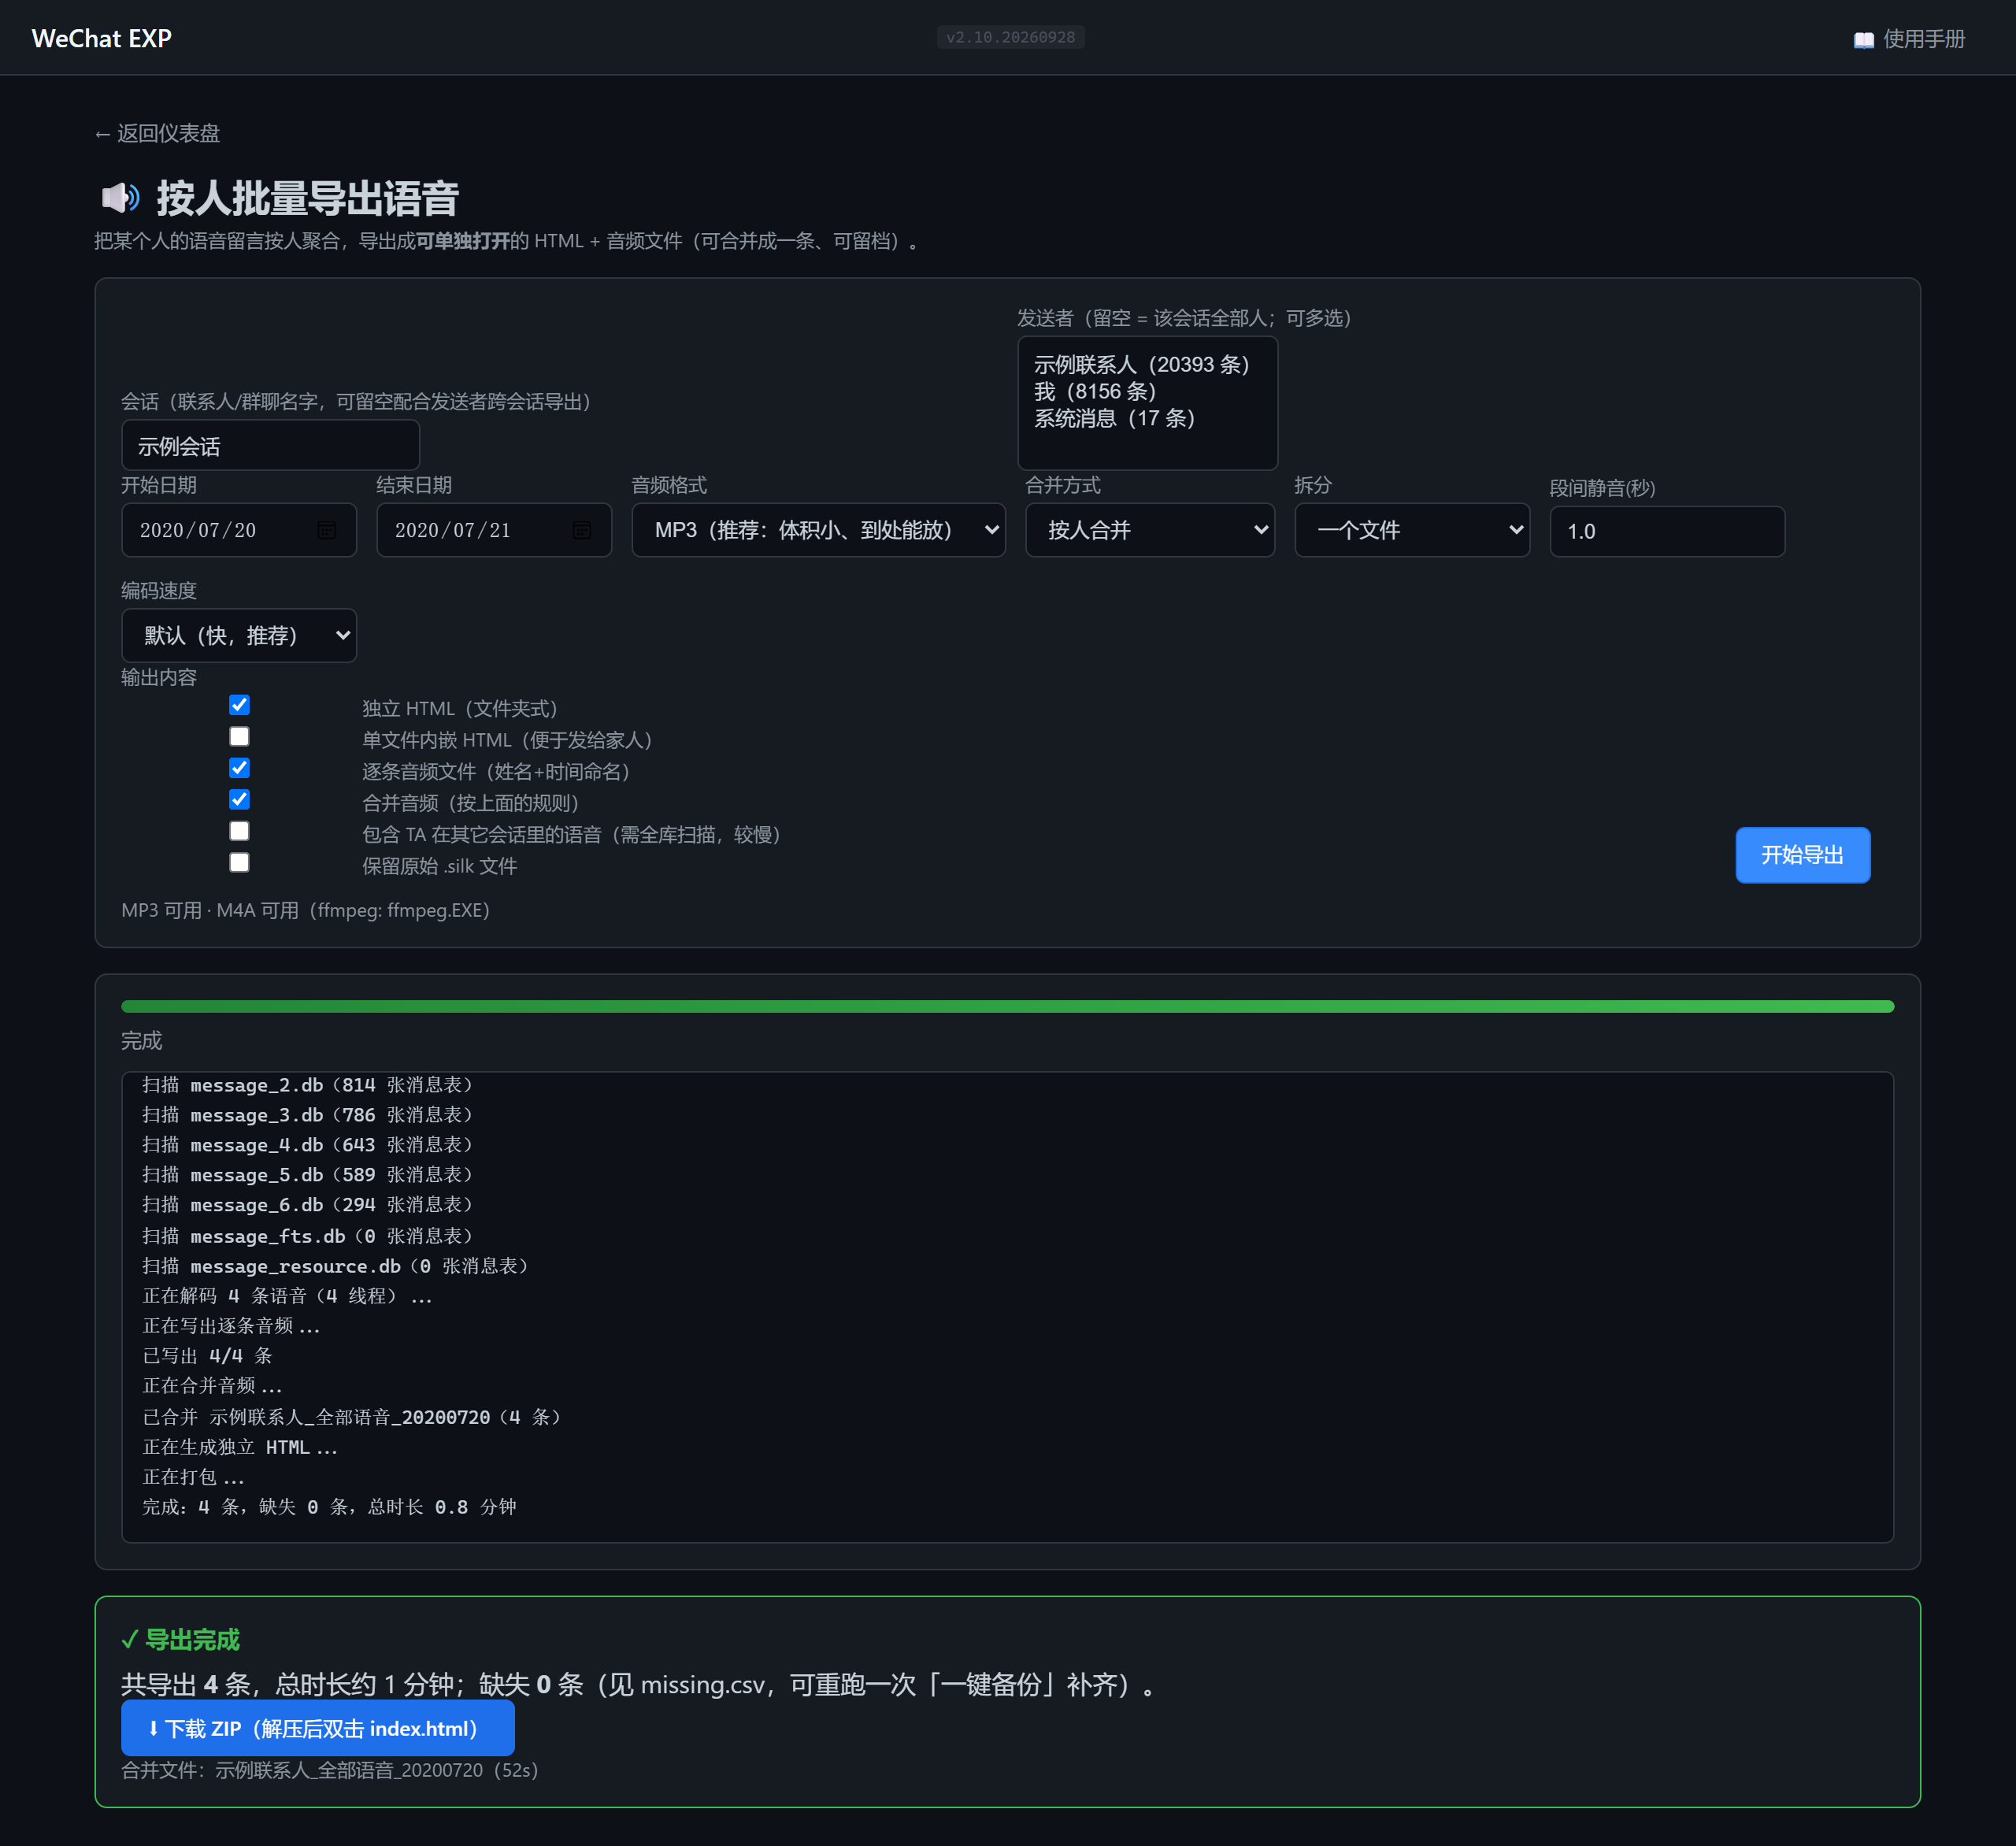The image size is (2016, 1846).
Task: Select sender 示例联系人(20393 条)
Action: [x=1142, y=365]
